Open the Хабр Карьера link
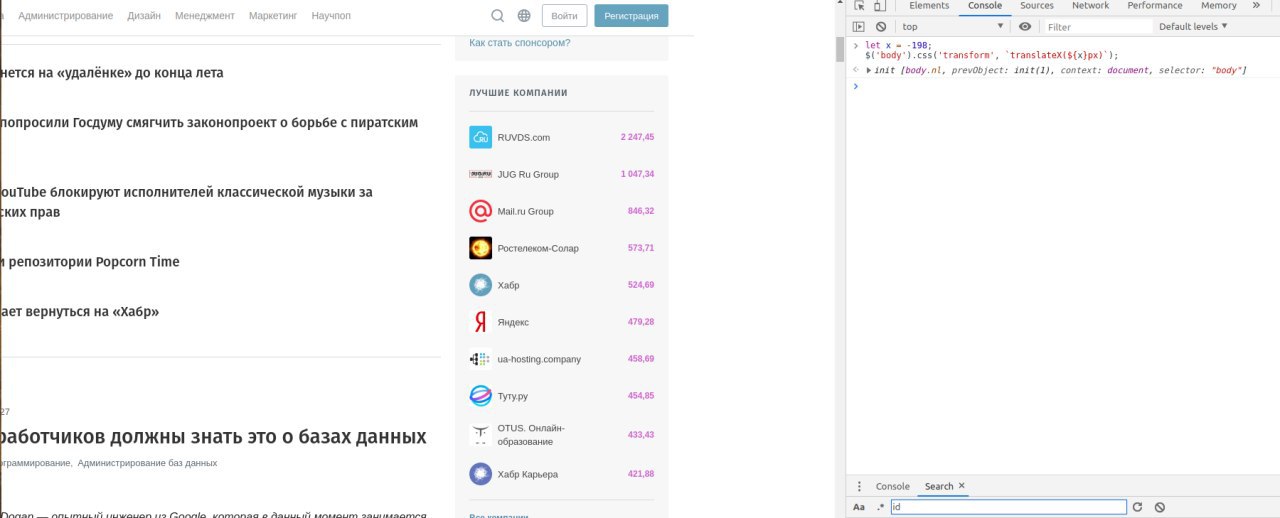The image size is (1280, 518). (528, 474)
